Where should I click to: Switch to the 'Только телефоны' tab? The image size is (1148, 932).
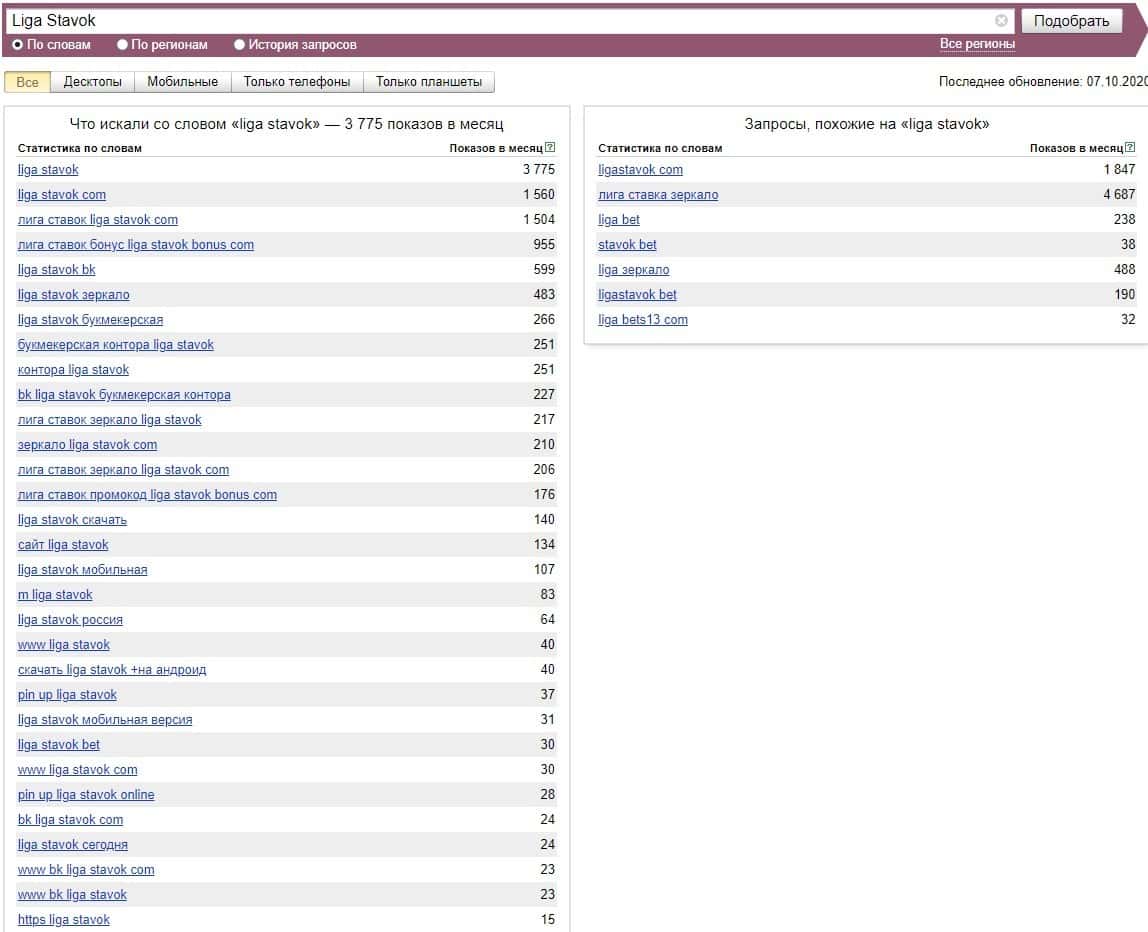297,82
